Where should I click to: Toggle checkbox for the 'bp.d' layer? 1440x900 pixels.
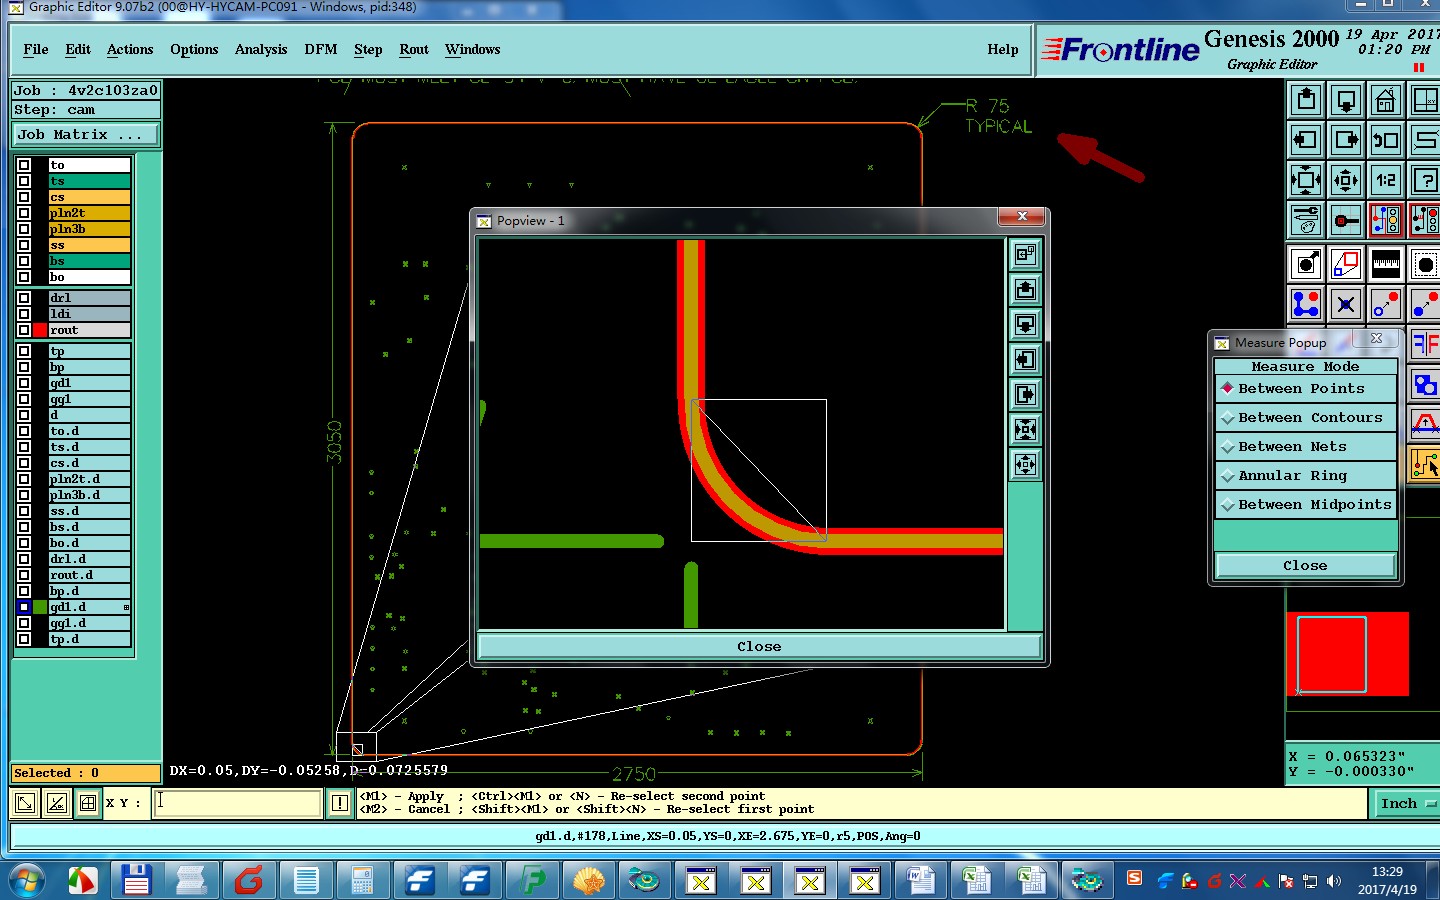click(24, 591)
